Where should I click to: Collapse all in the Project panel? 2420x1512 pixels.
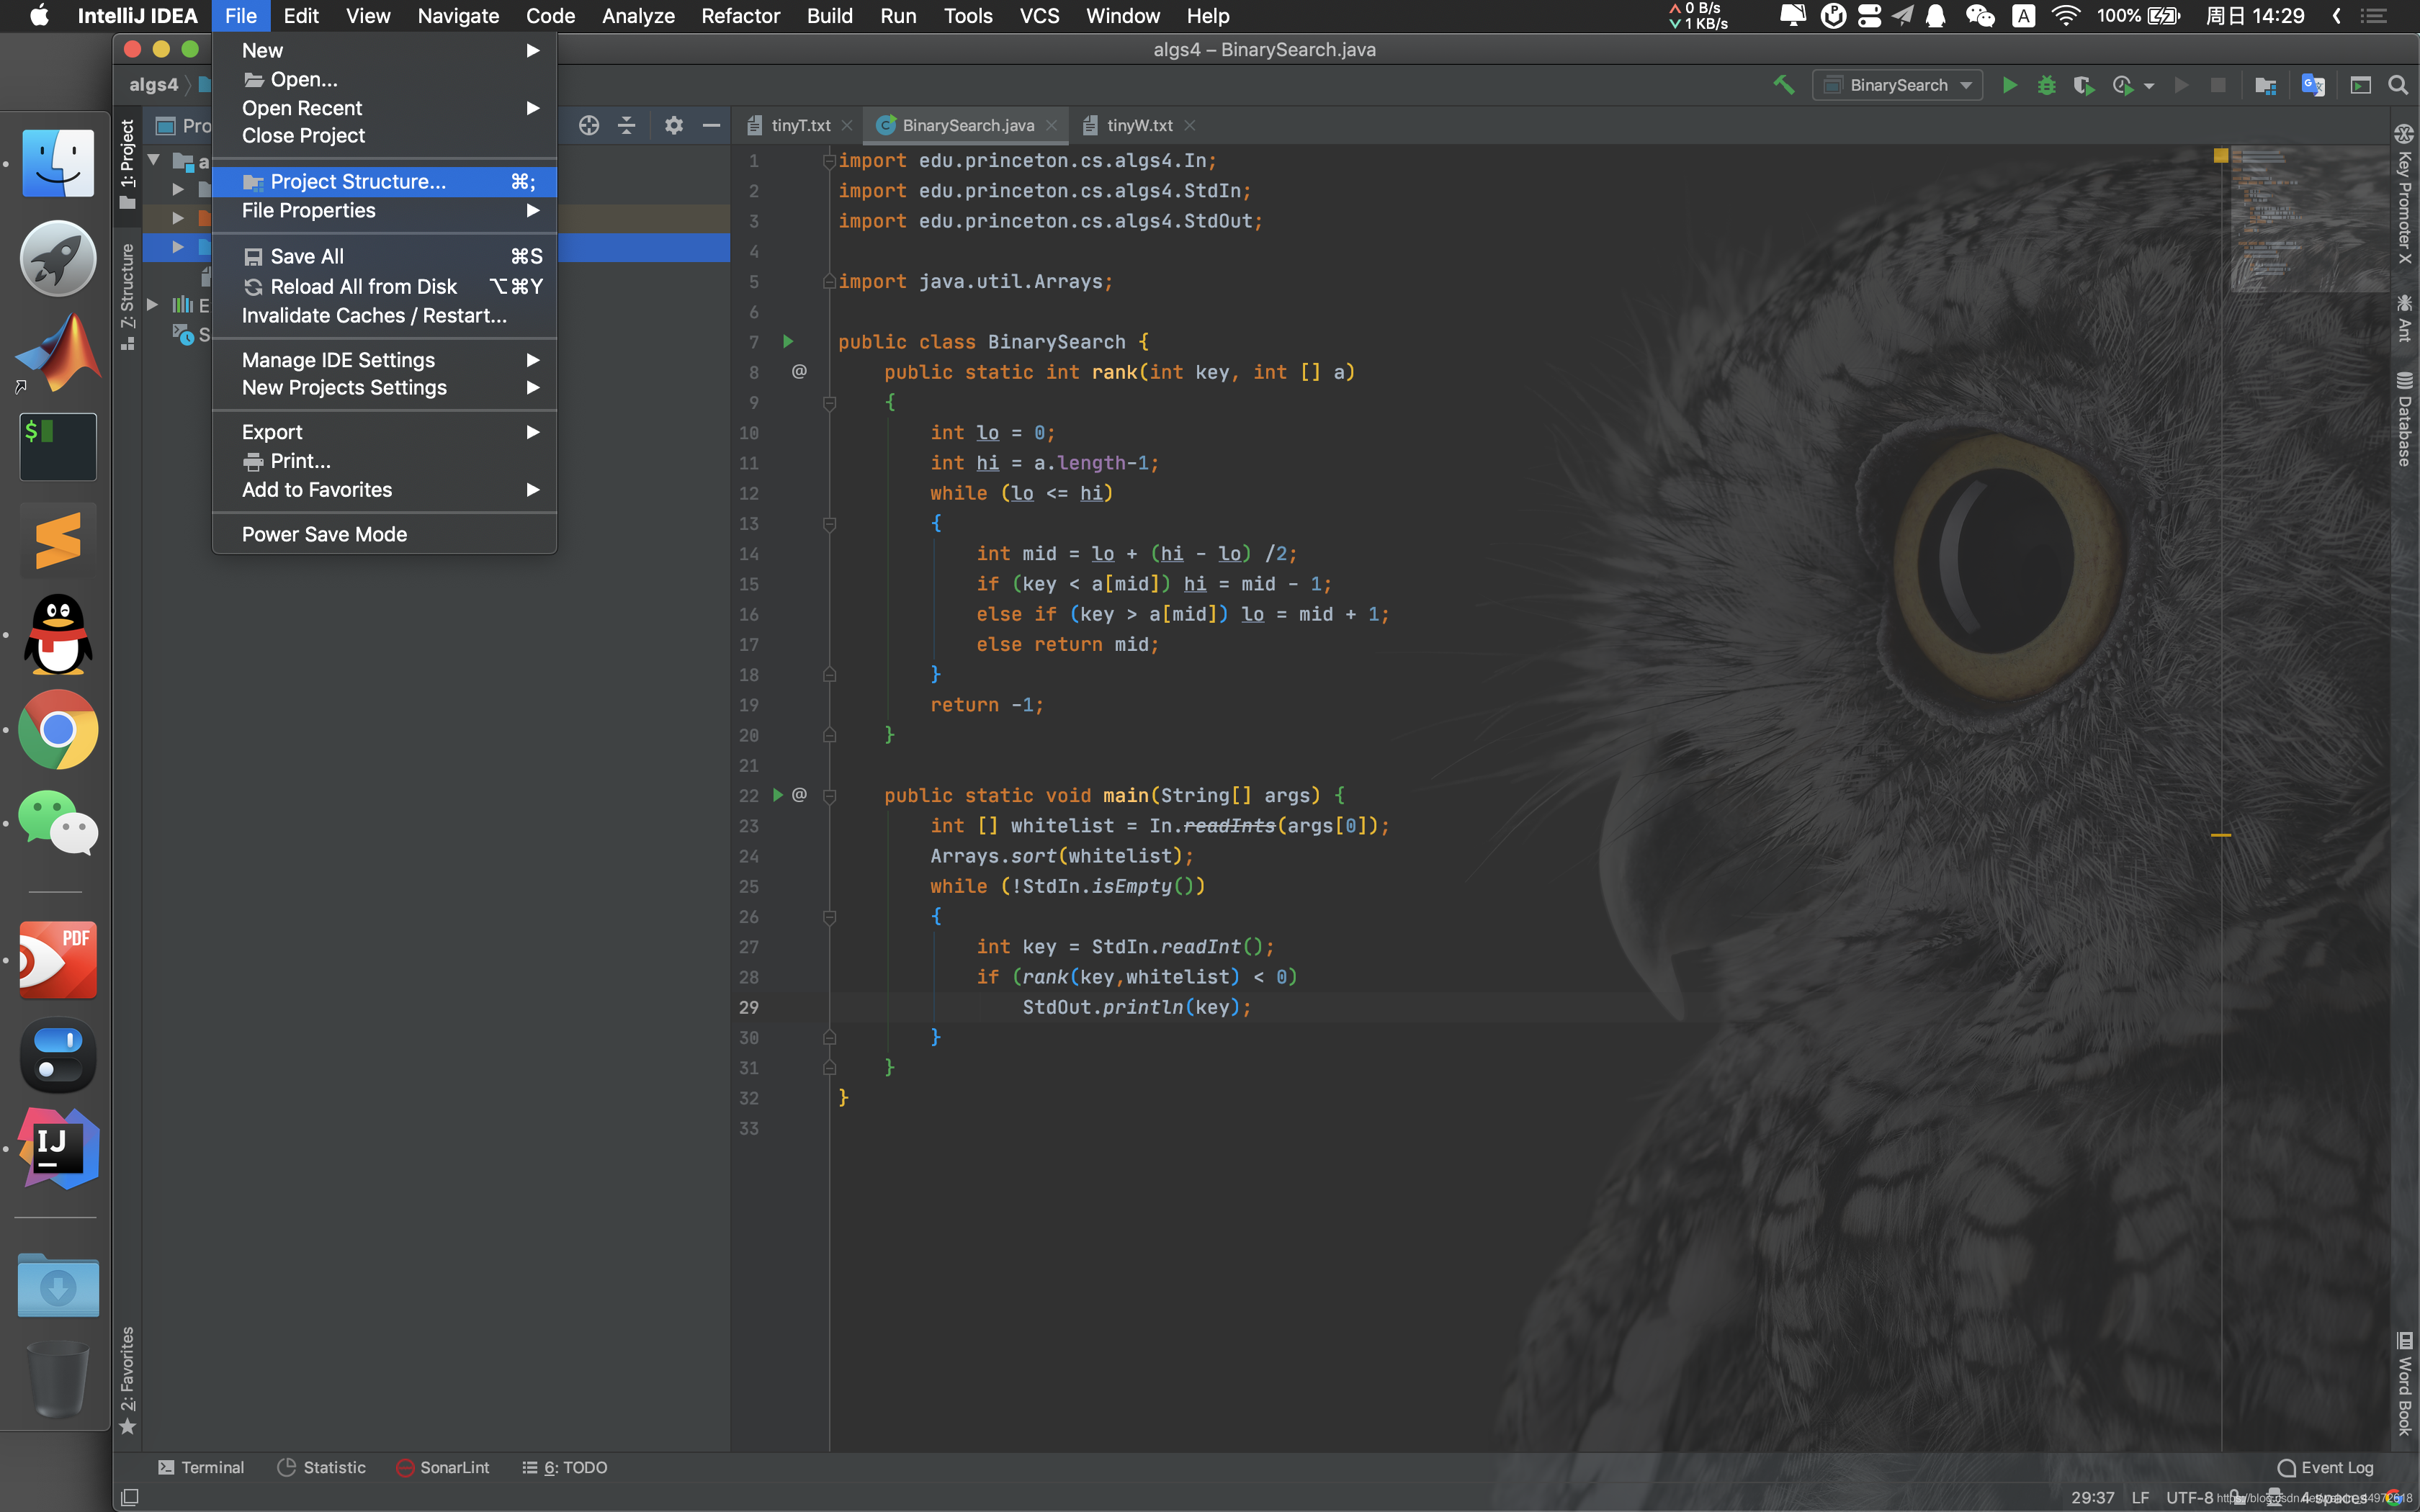click(627, 125)
